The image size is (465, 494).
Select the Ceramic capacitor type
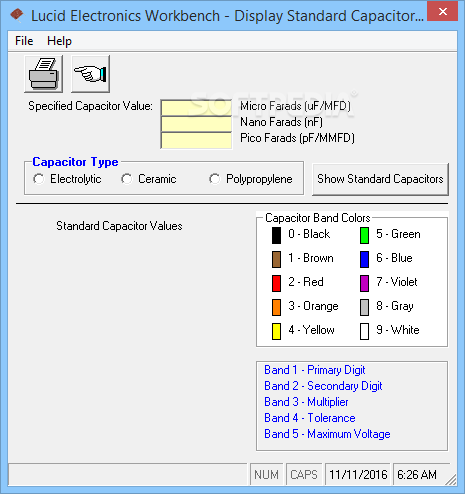[x=149, y=179]
